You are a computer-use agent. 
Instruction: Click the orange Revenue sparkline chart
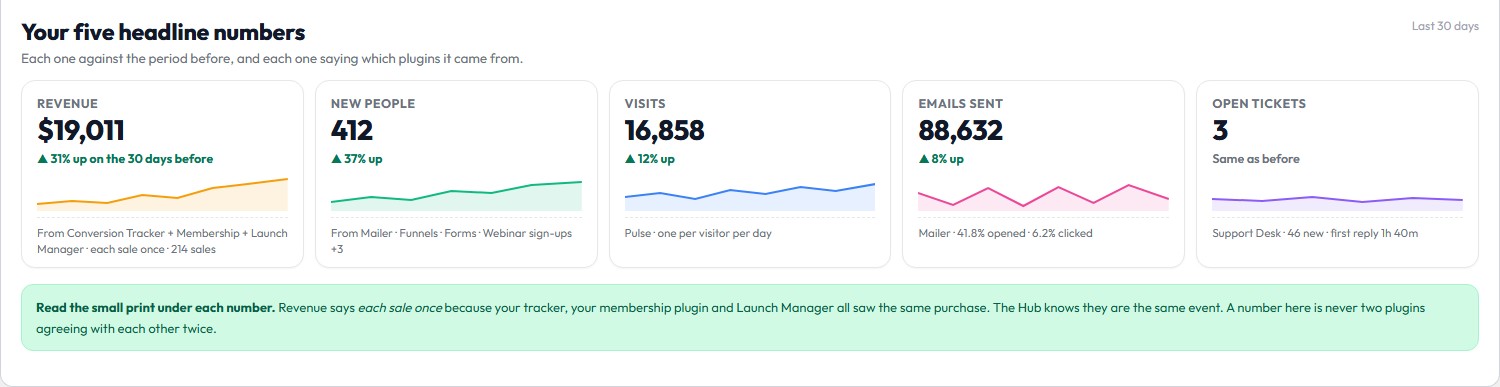click(162, 194)
